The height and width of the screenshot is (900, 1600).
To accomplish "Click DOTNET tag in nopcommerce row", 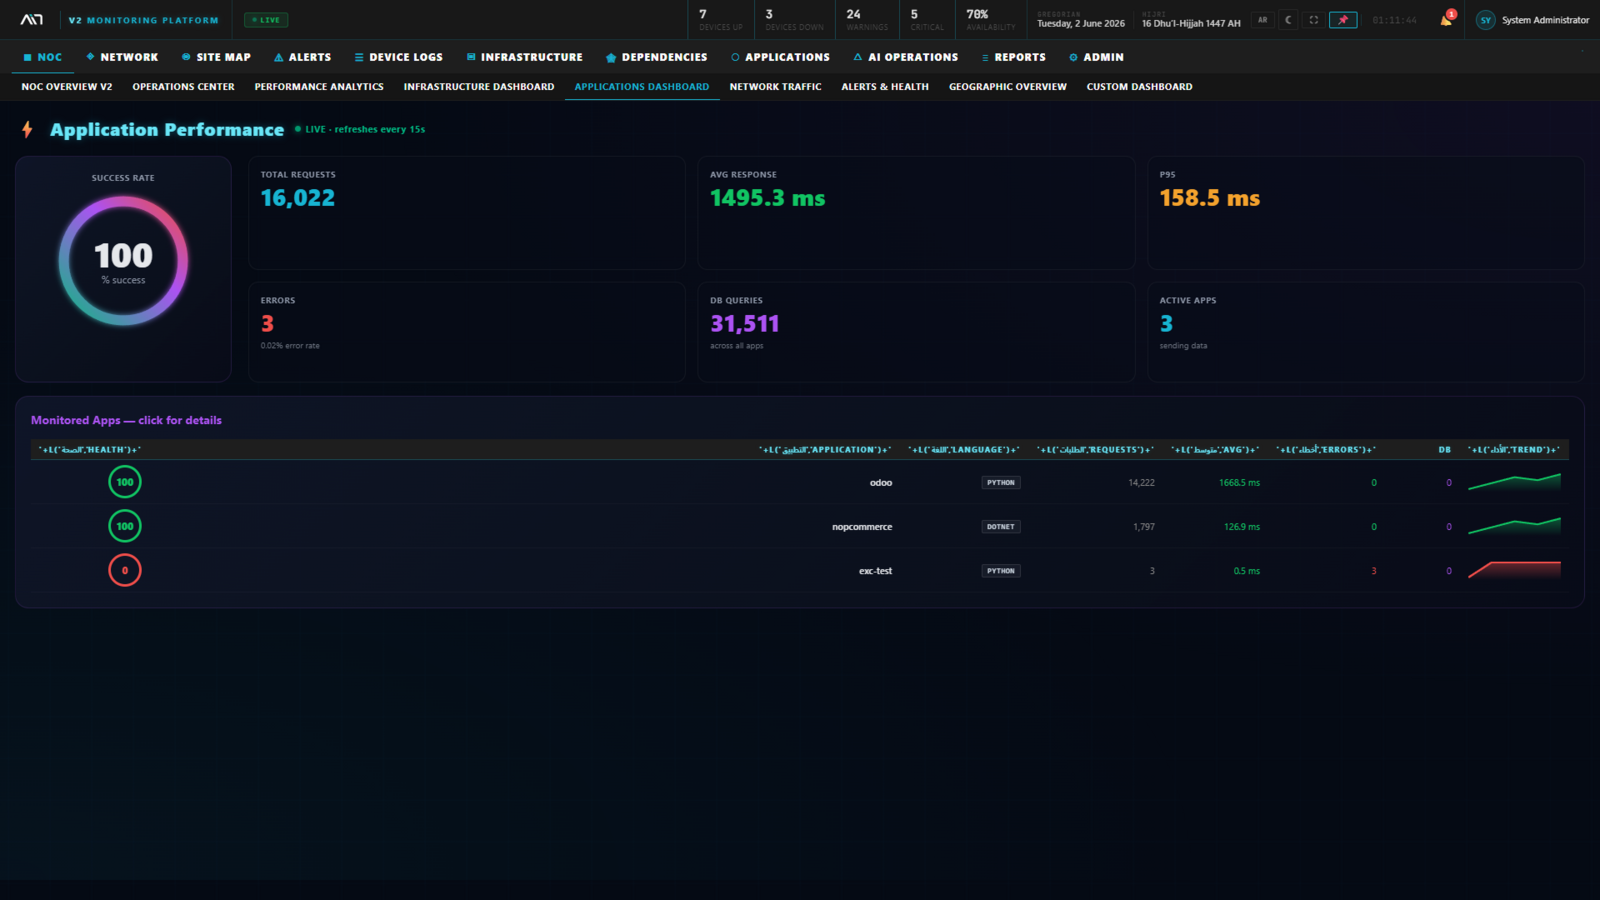I will 1000,526.
